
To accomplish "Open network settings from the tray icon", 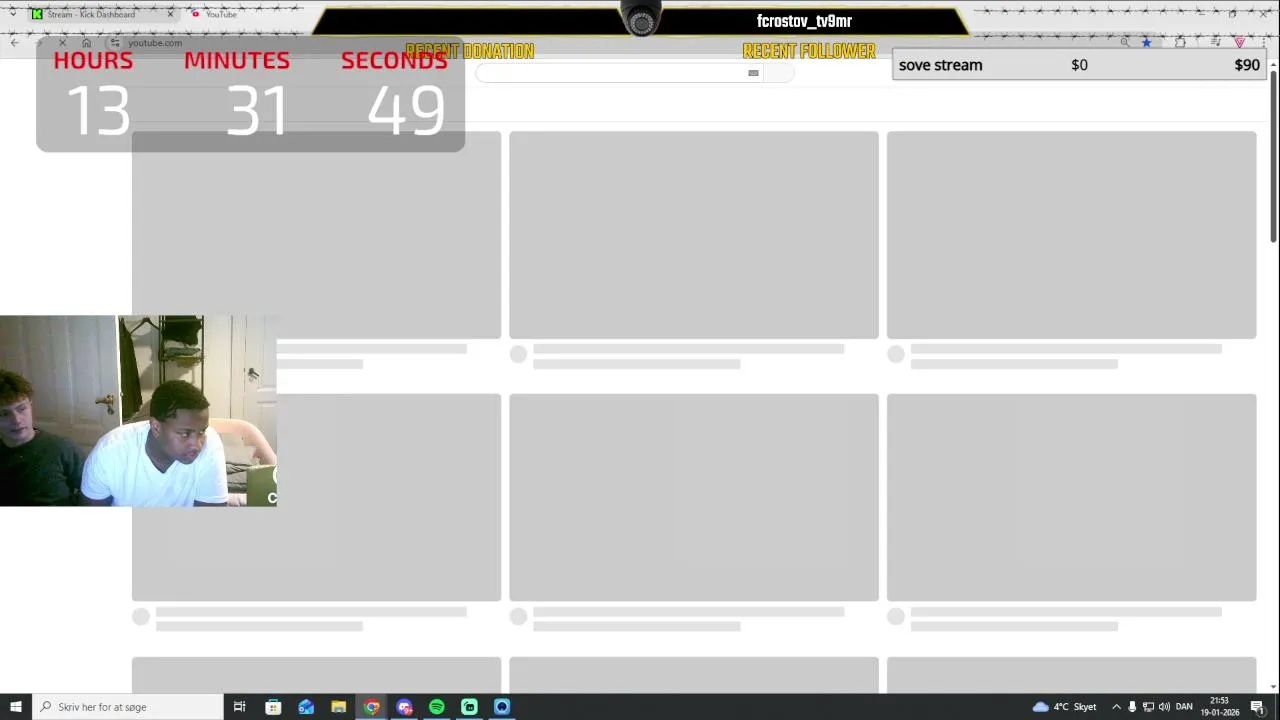I will click(x=1148, y=707).
